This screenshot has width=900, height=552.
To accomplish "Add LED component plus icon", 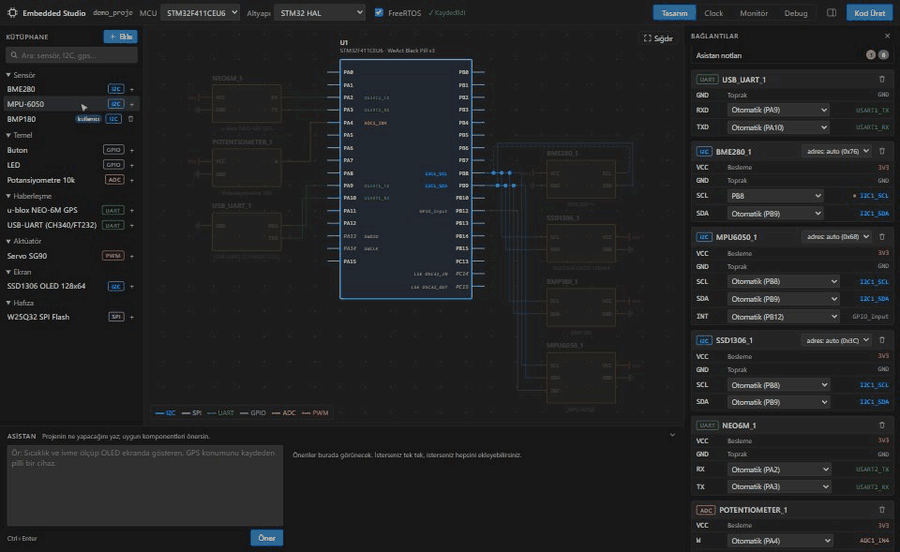I will click(x=132, y=165).
